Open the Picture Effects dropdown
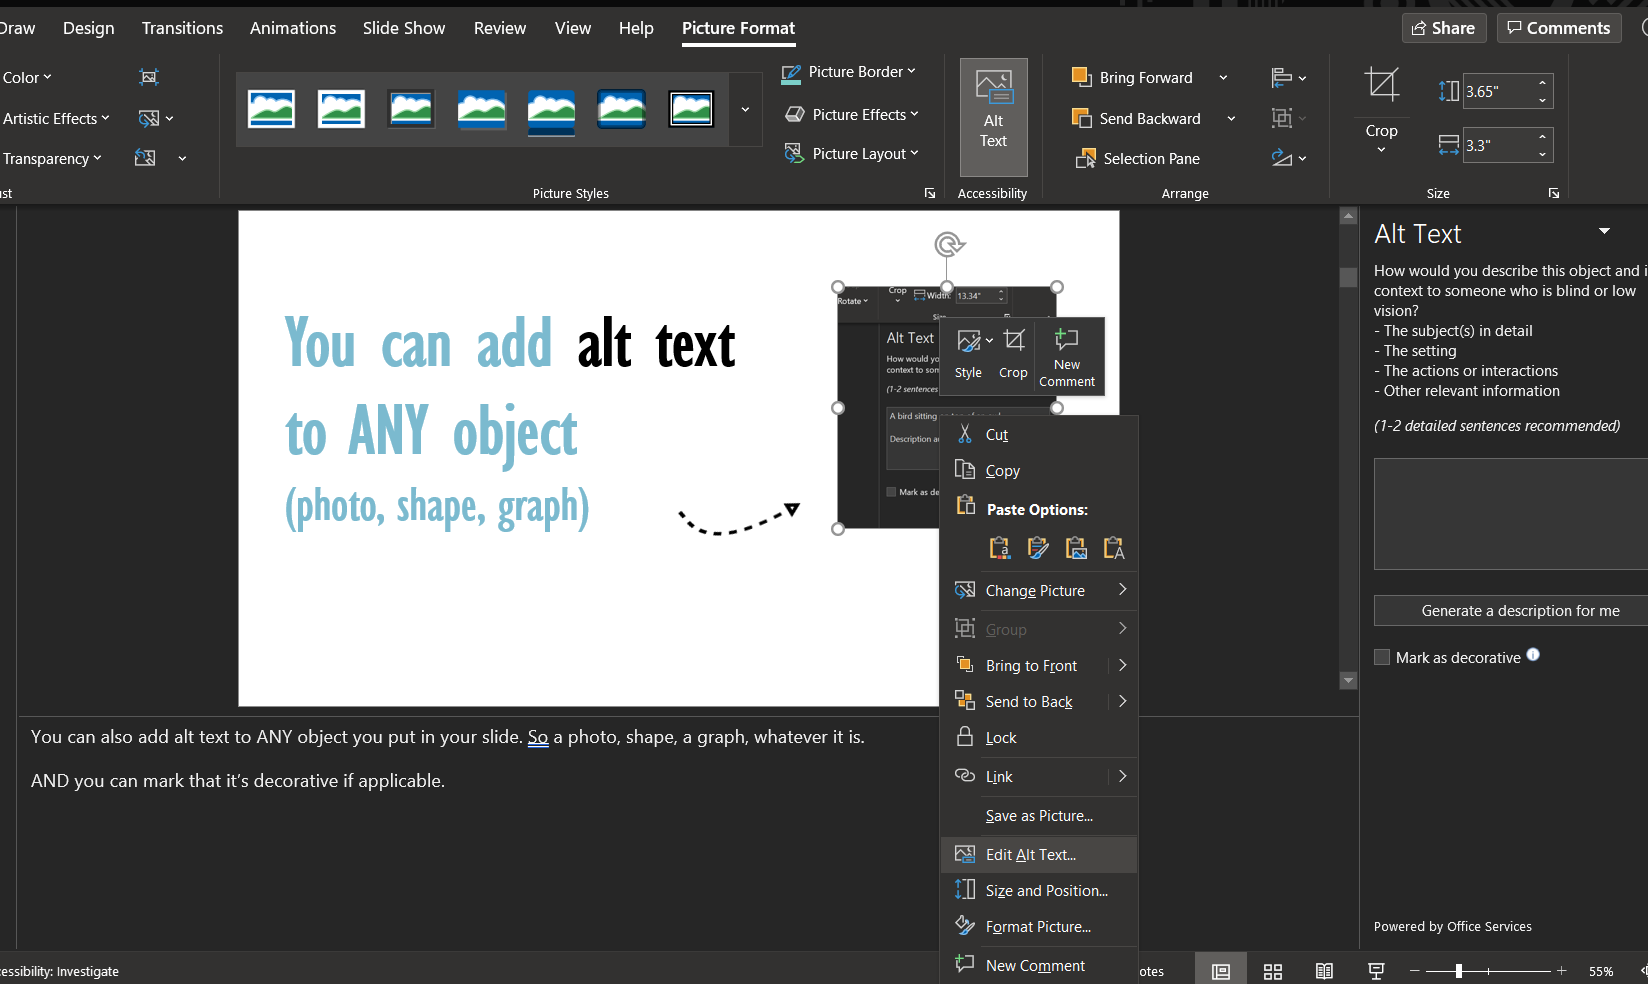 pyautogui.click(x=851, y=115)
